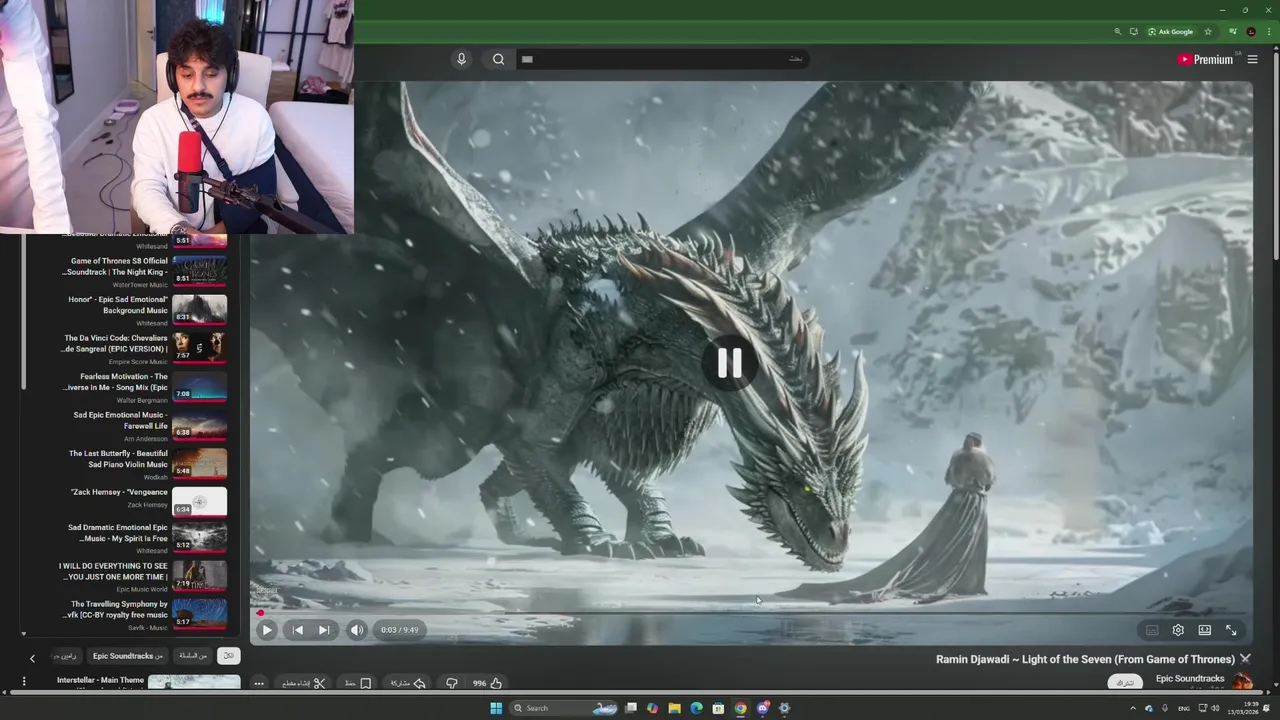Seek along the video progress bar
The height and width of the screenshot is (720, 1280).
click(x=751, y=613)
